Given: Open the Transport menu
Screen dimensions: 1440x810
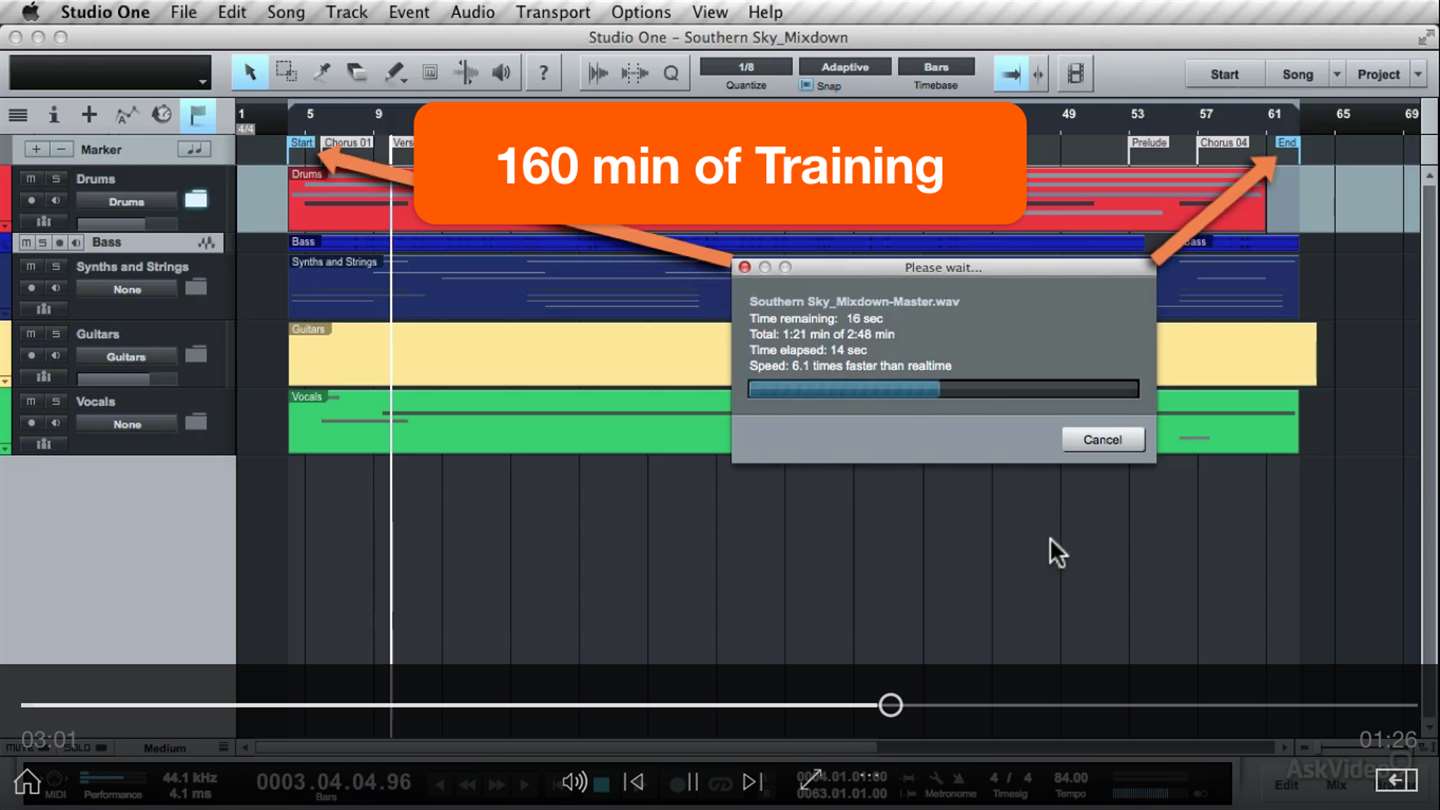Looking at the screenshot, I should [553, 12].
